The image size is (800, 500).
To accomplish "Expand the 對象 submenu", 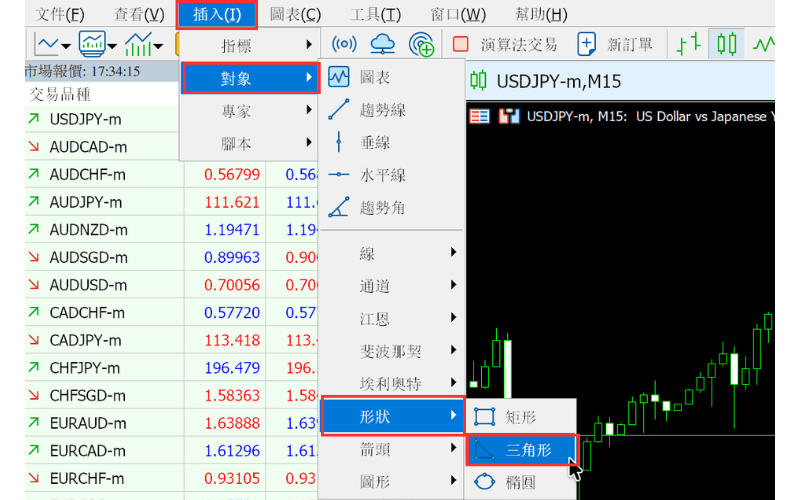I will pos(251,78).
